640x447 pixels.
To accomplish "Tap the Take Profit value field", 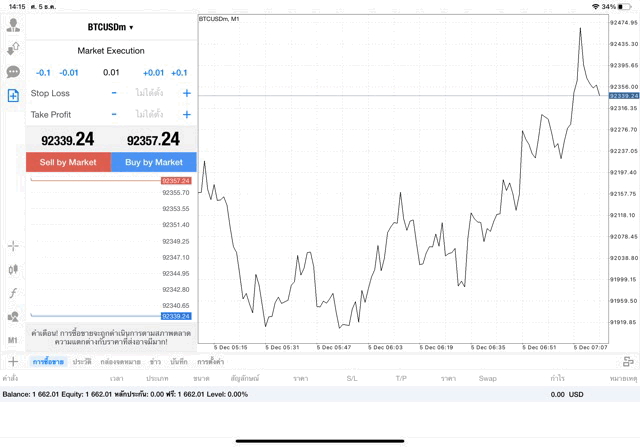I will 149,114.
